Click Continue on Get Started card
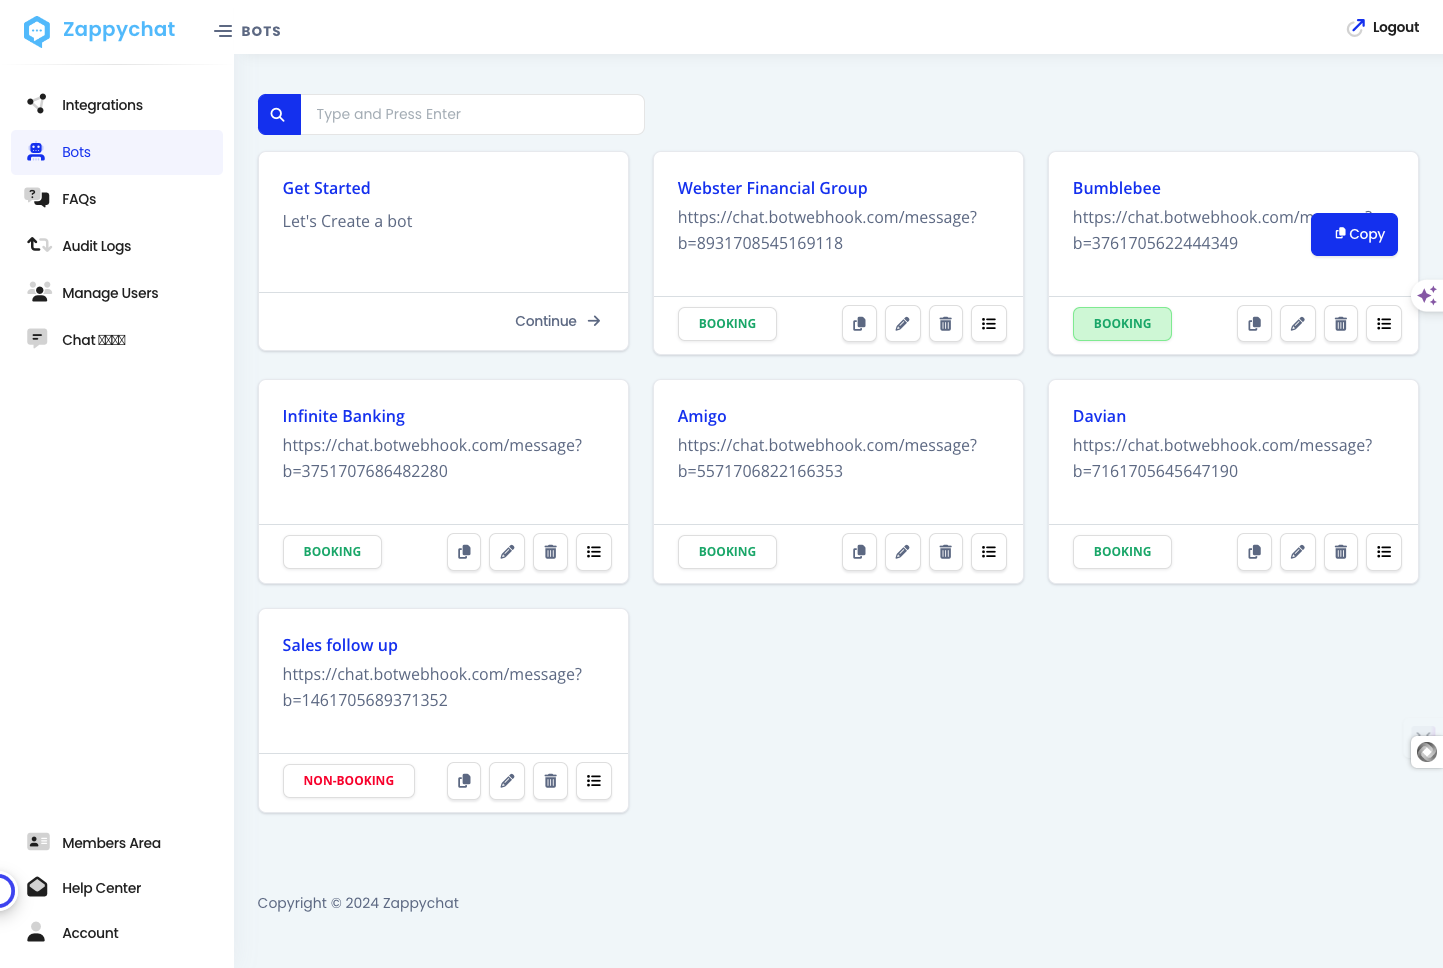The width and height of the screenshot is (1443, 968). point(558,321)
